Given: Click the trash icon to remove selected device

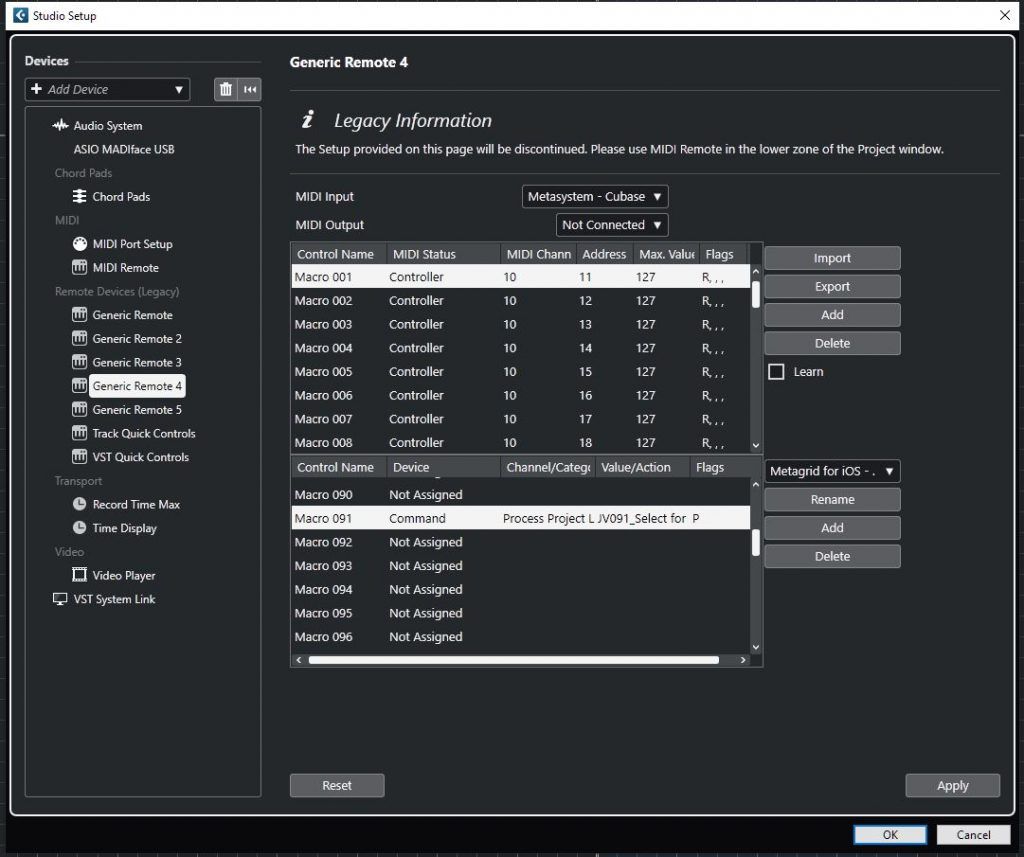Looking at the screenshot, I should (x=225, y=89).
